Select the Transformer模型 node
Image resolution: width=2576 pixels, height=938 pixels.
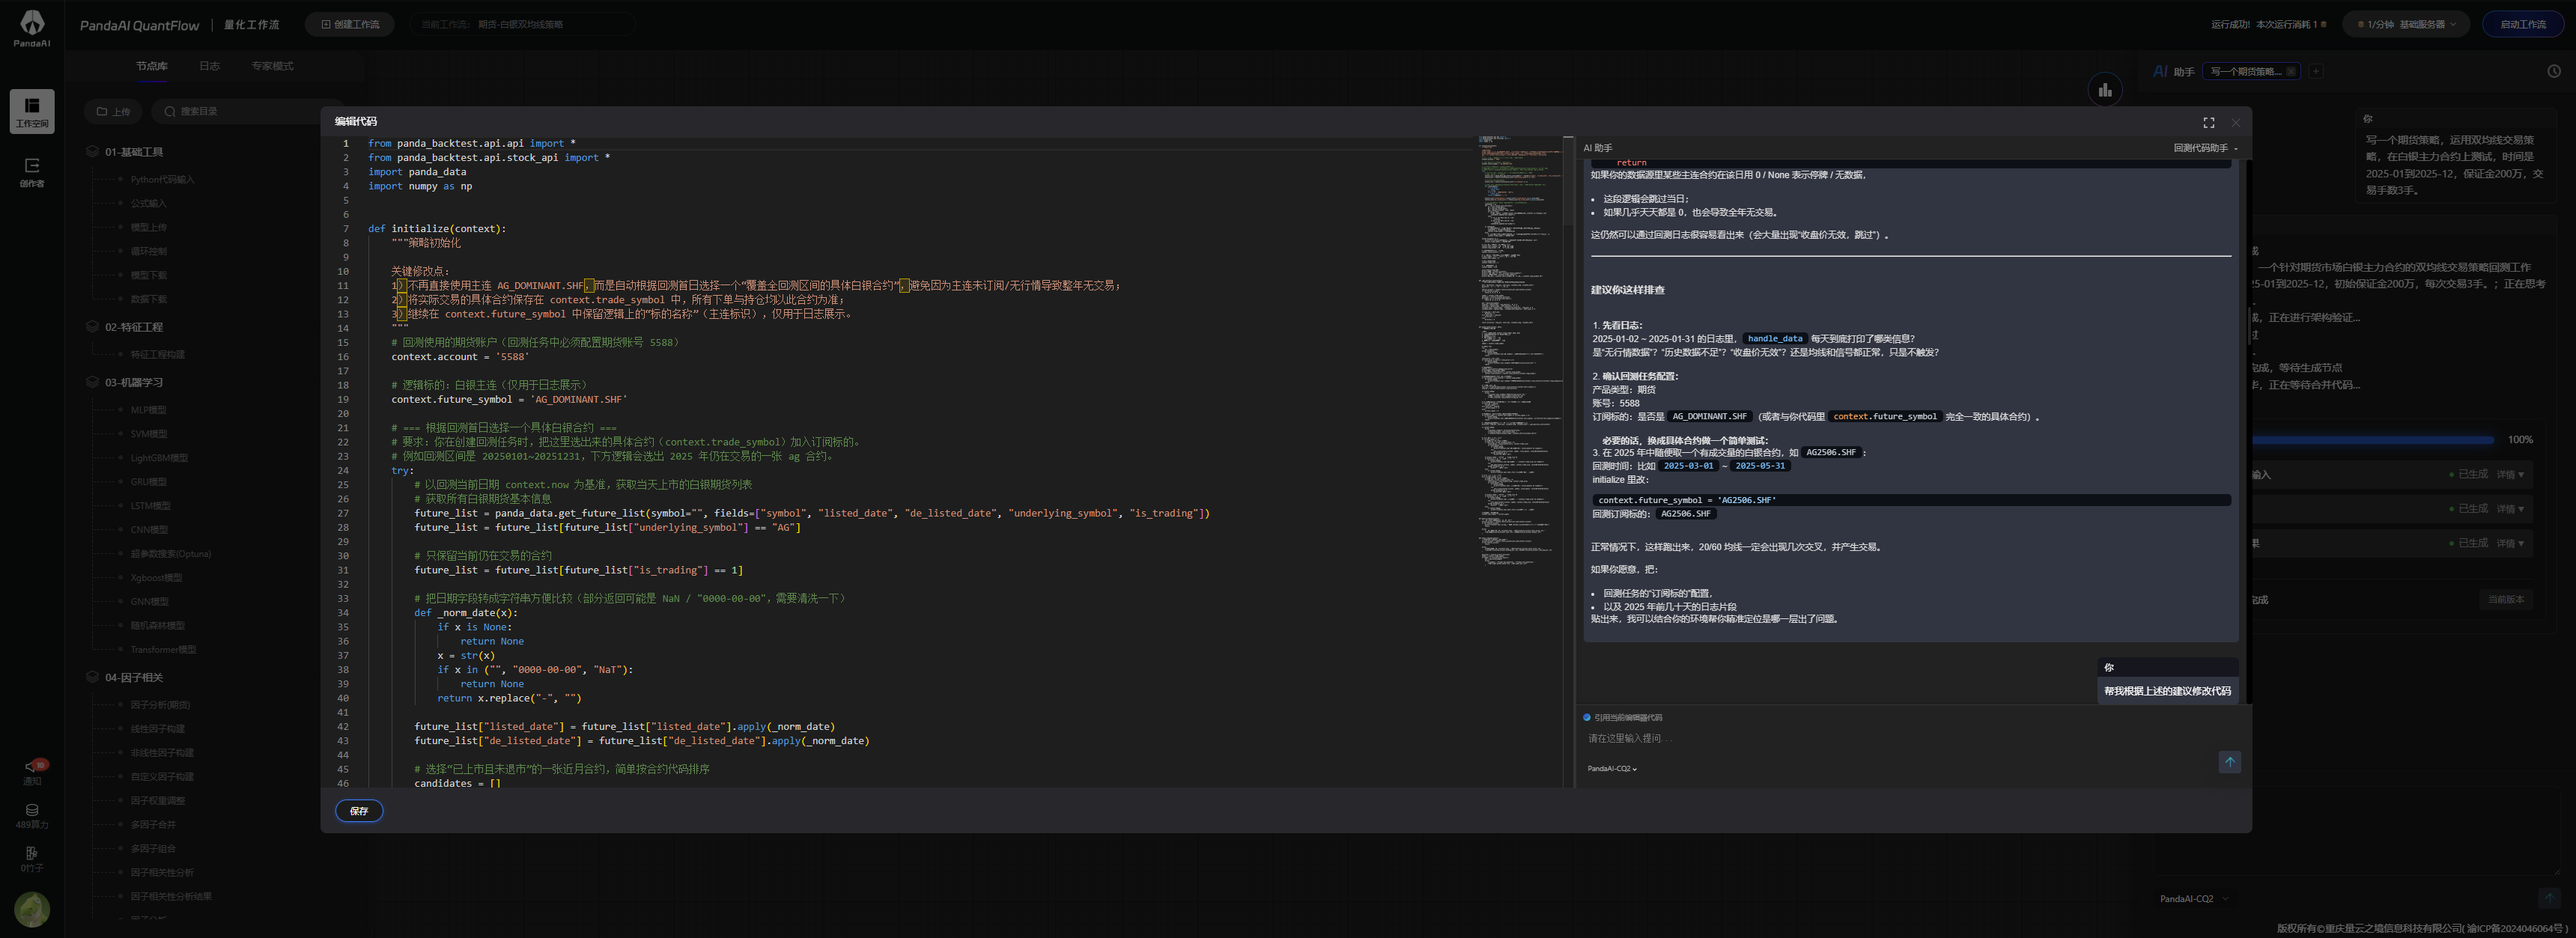point(163,650)
